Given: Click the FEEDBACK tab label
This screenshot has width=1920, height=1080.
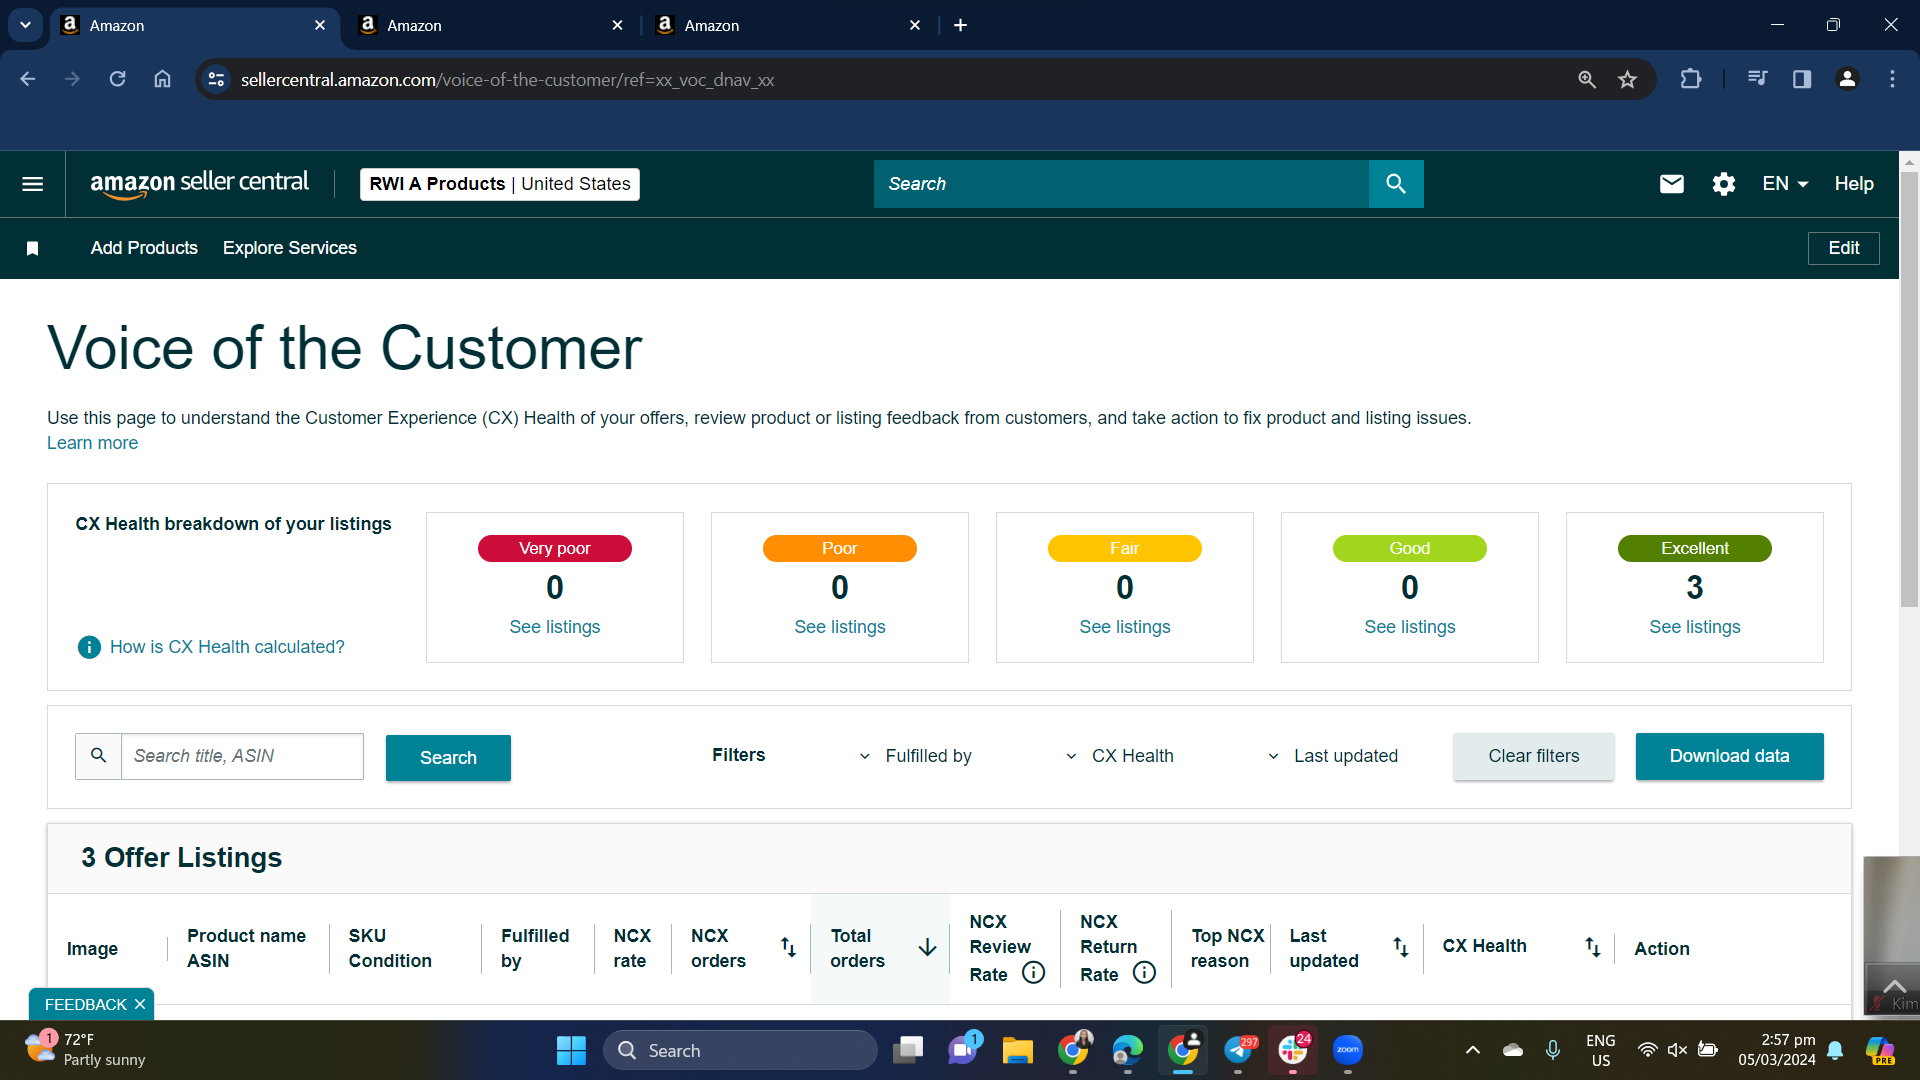Looking at the screenshot, I should [x=85, y=1004].
